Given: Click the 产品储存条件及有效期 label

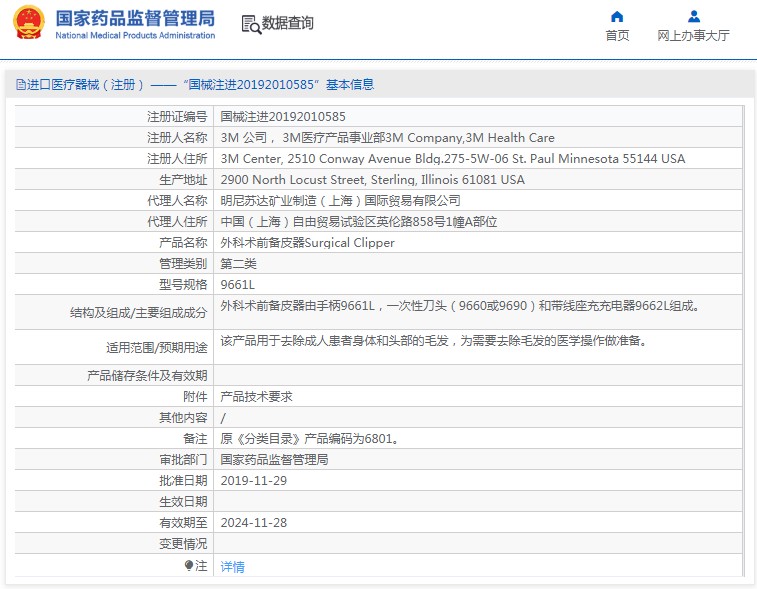Looking at the screenshot, I should click(x=147, y=376).
